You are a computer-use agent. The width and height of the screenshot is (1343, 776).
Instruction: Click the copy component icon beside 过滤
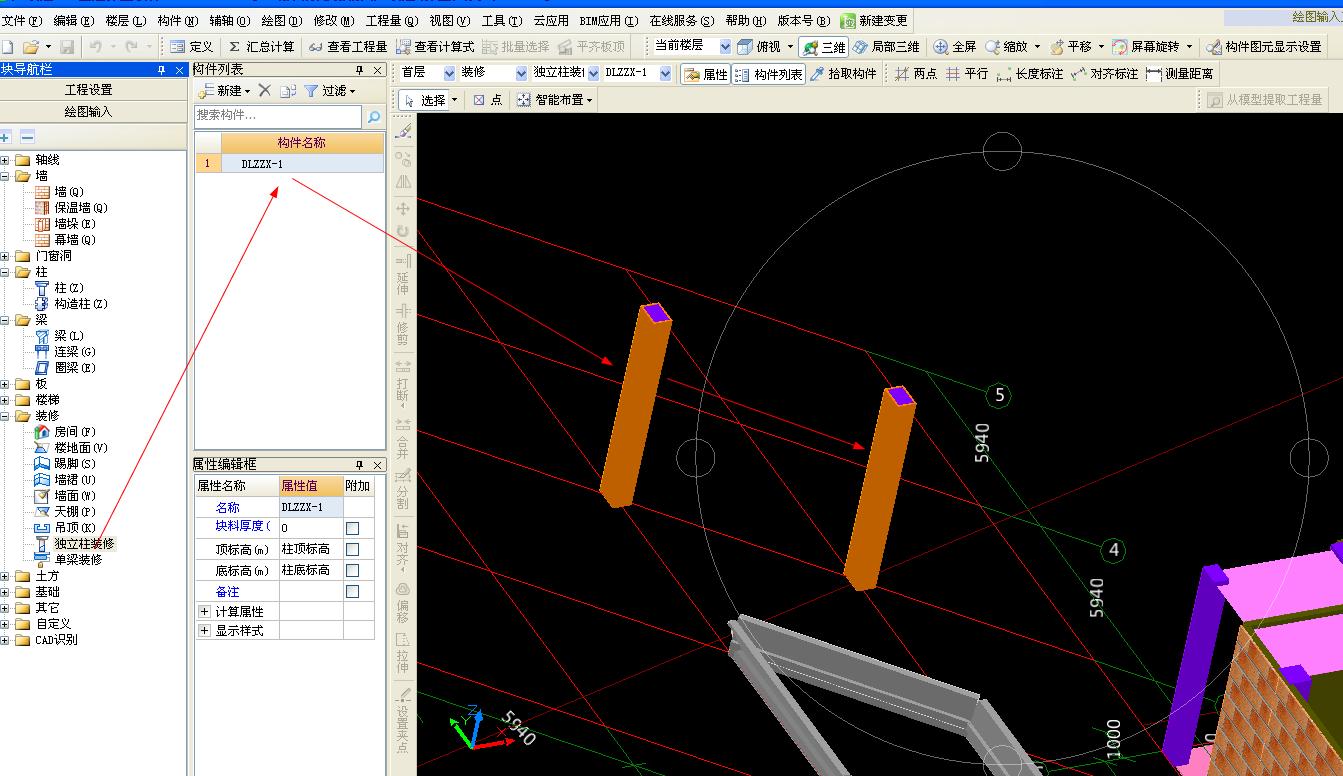(x=288, y=90)
